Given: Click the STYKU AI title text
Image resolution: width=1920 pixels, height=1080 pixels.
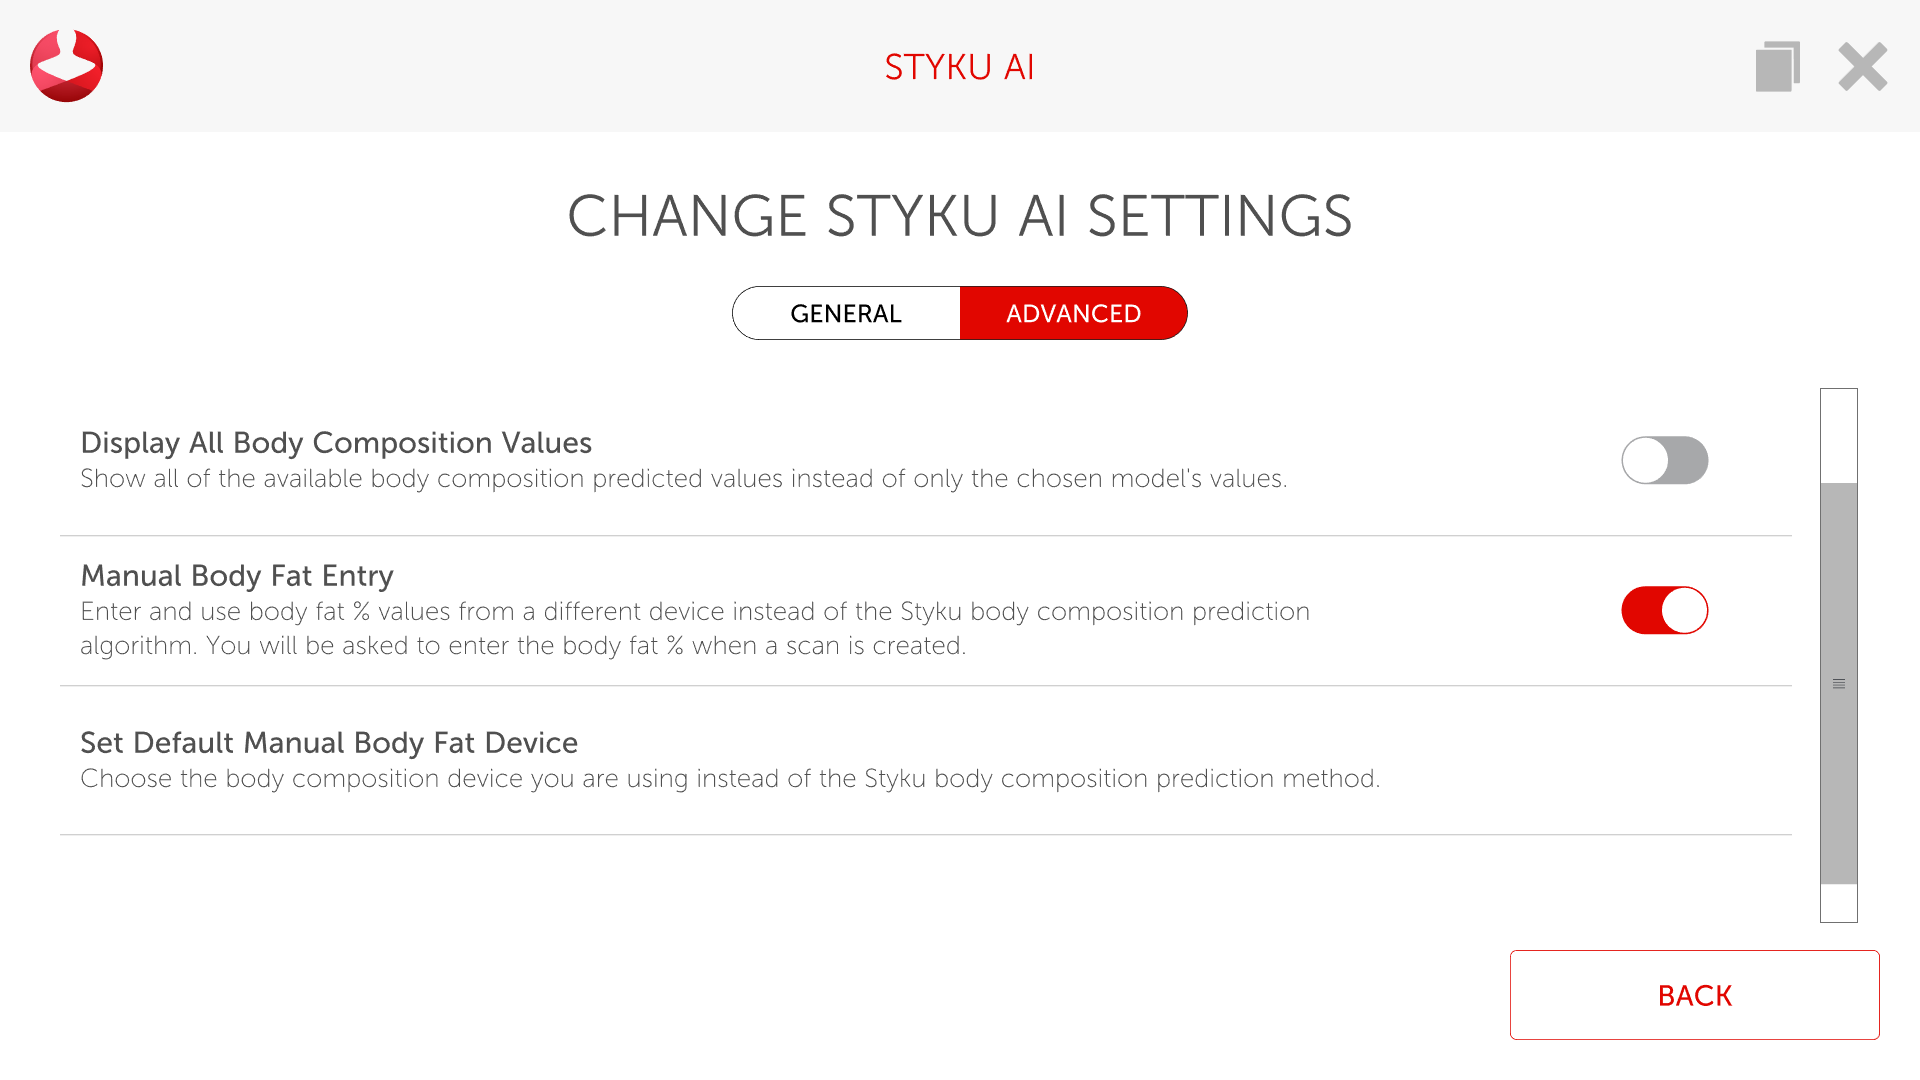Looking at the screenshot, I should click(959, 67).
